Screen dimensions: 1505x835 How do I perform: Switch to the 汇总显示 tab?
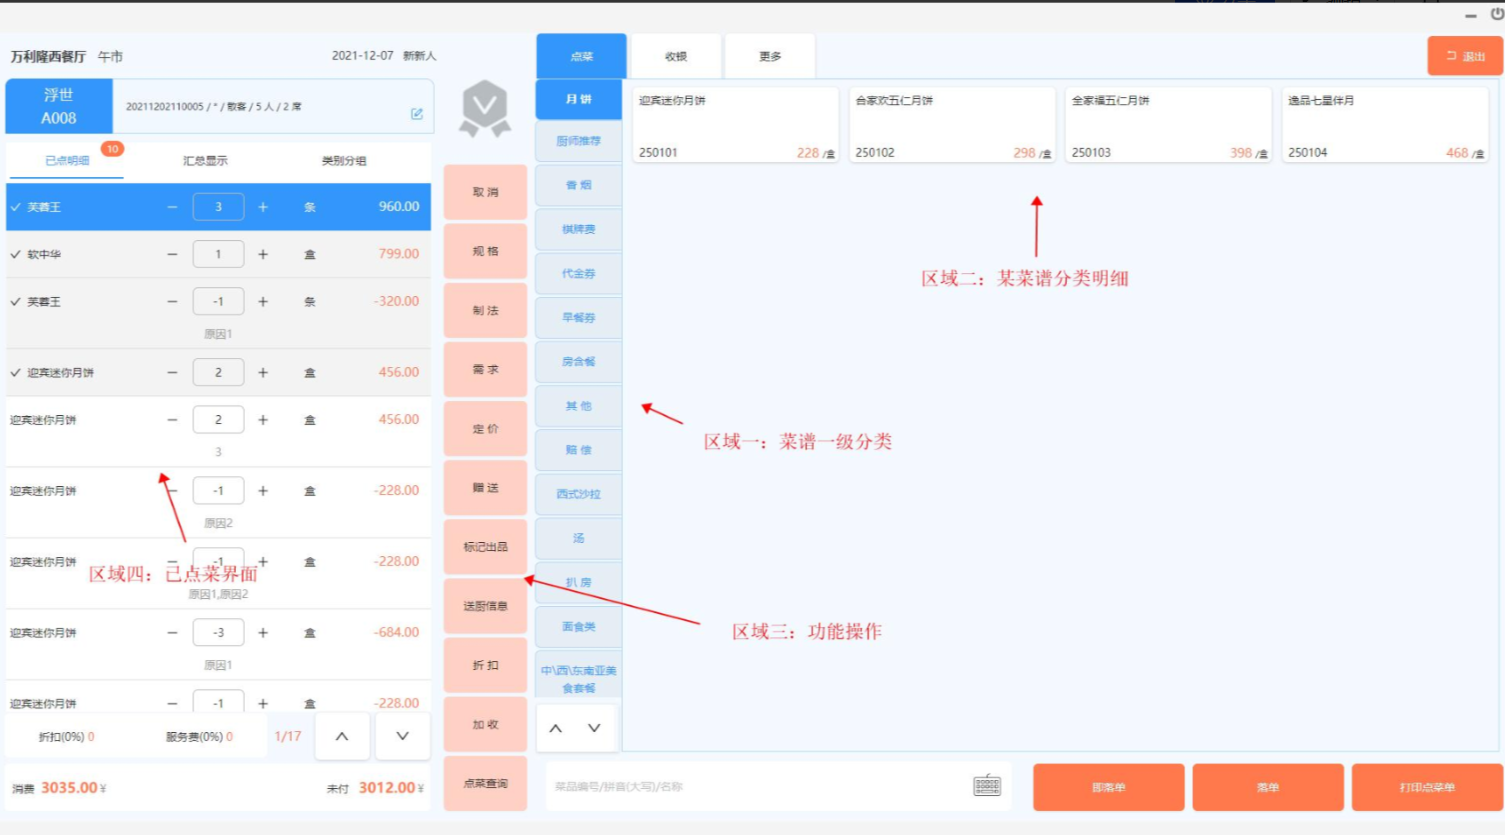(x=205, y=160)
